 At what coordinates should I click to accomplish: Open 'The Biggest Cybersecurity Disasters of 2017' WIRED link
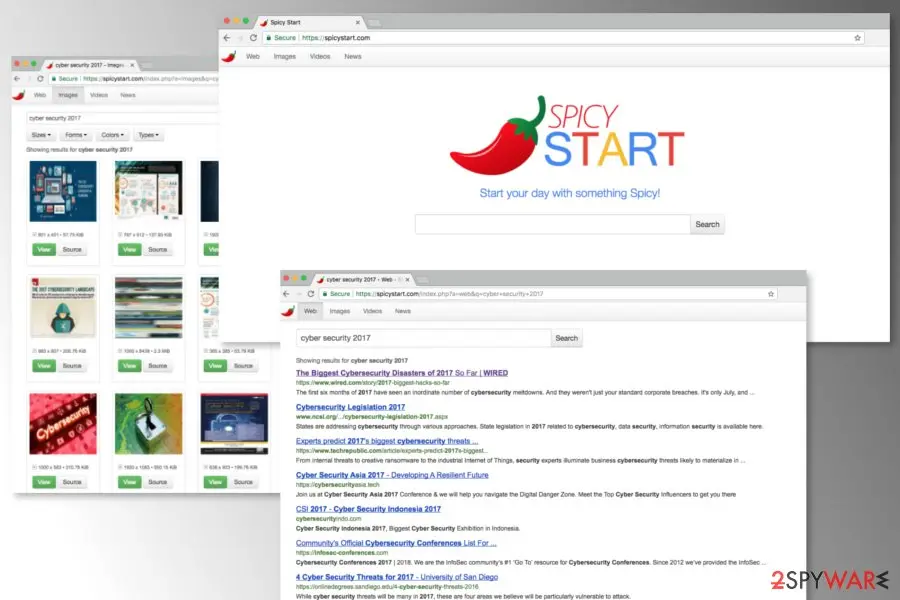[x=402, y=373]
